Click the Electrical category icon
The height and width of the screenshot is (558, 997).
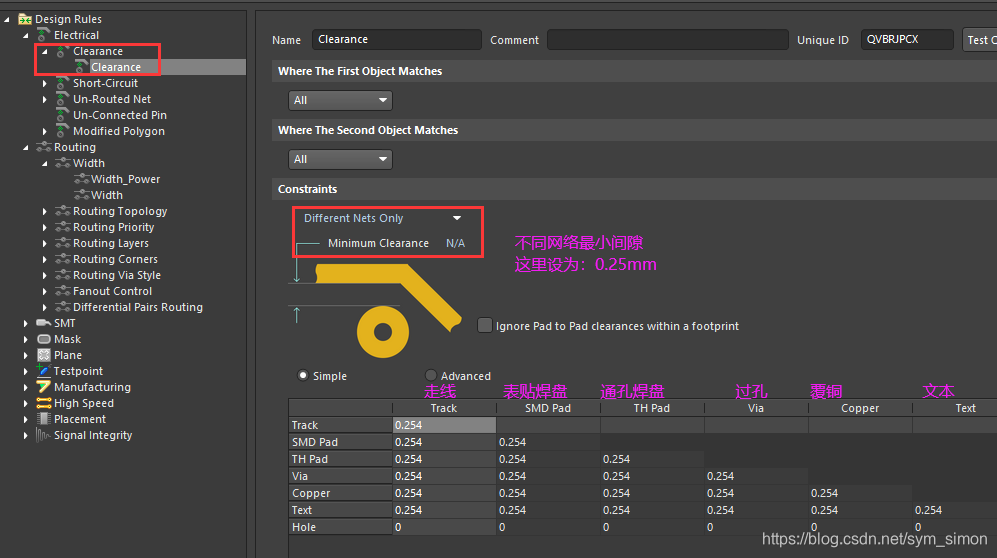pos(43,35)
